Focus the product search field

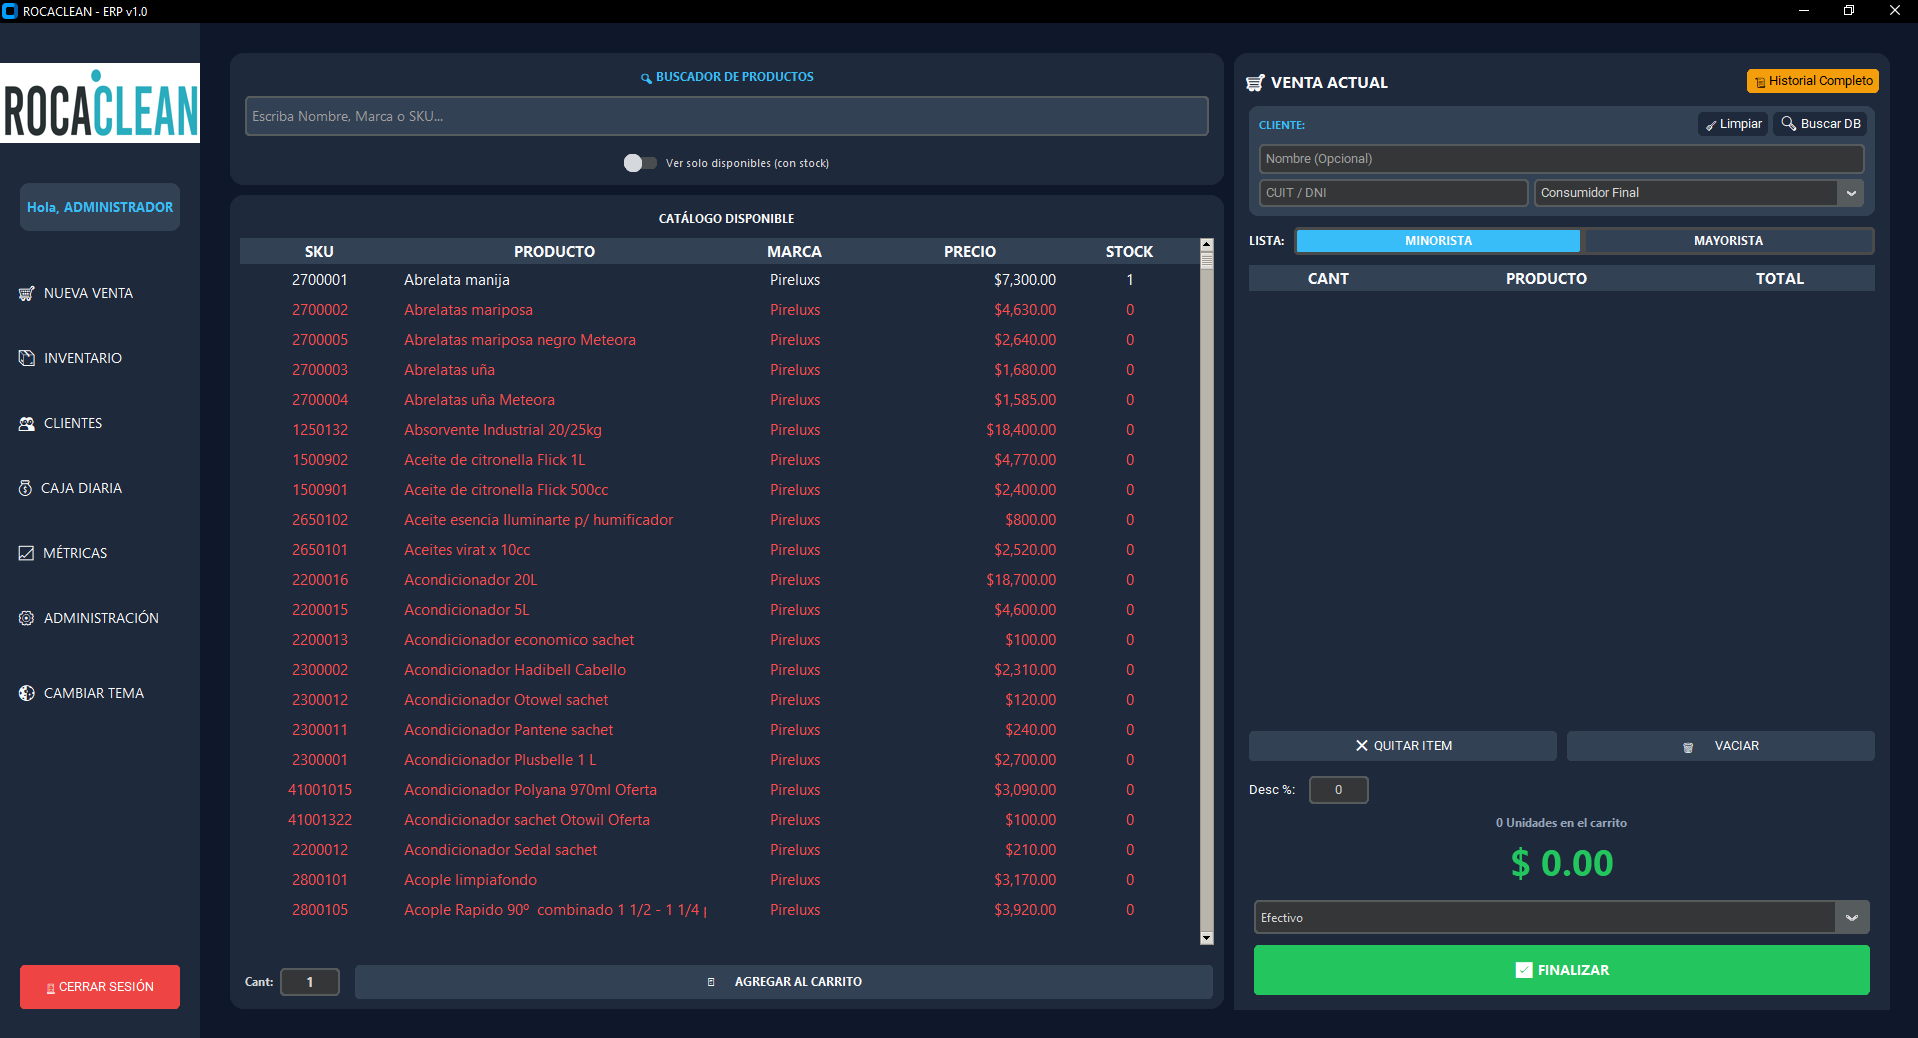point(726,116)
